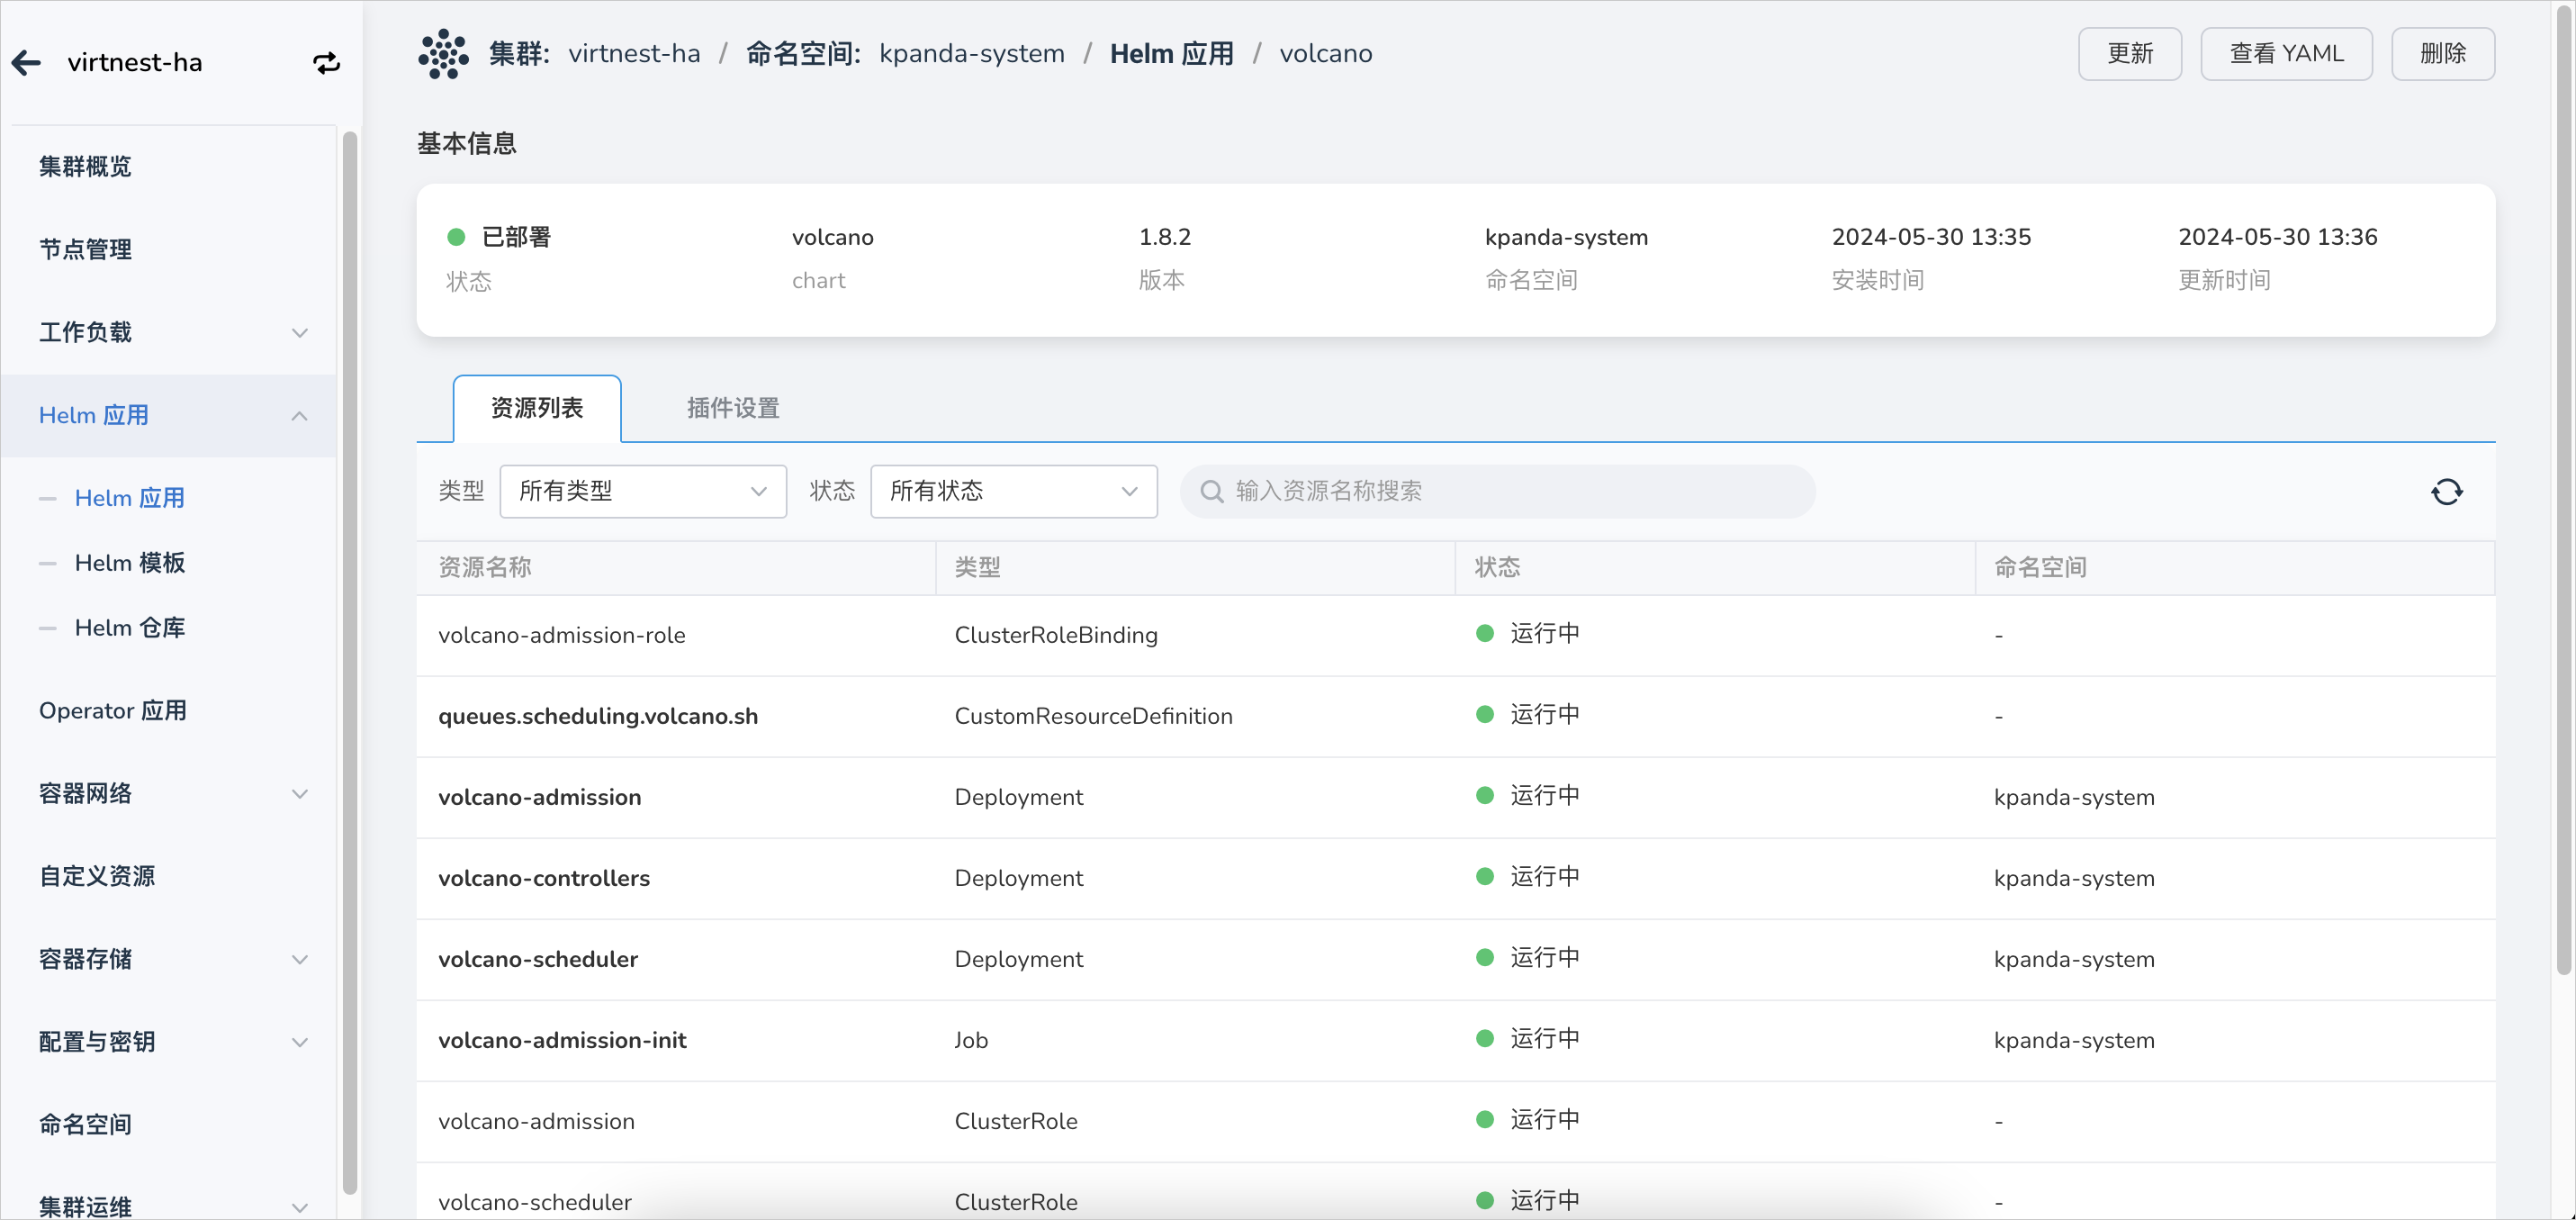Image resolution: width=2576 pixels, height=1220 pixels.
Task: Click the 更新 button
Action: point(2130,54)
